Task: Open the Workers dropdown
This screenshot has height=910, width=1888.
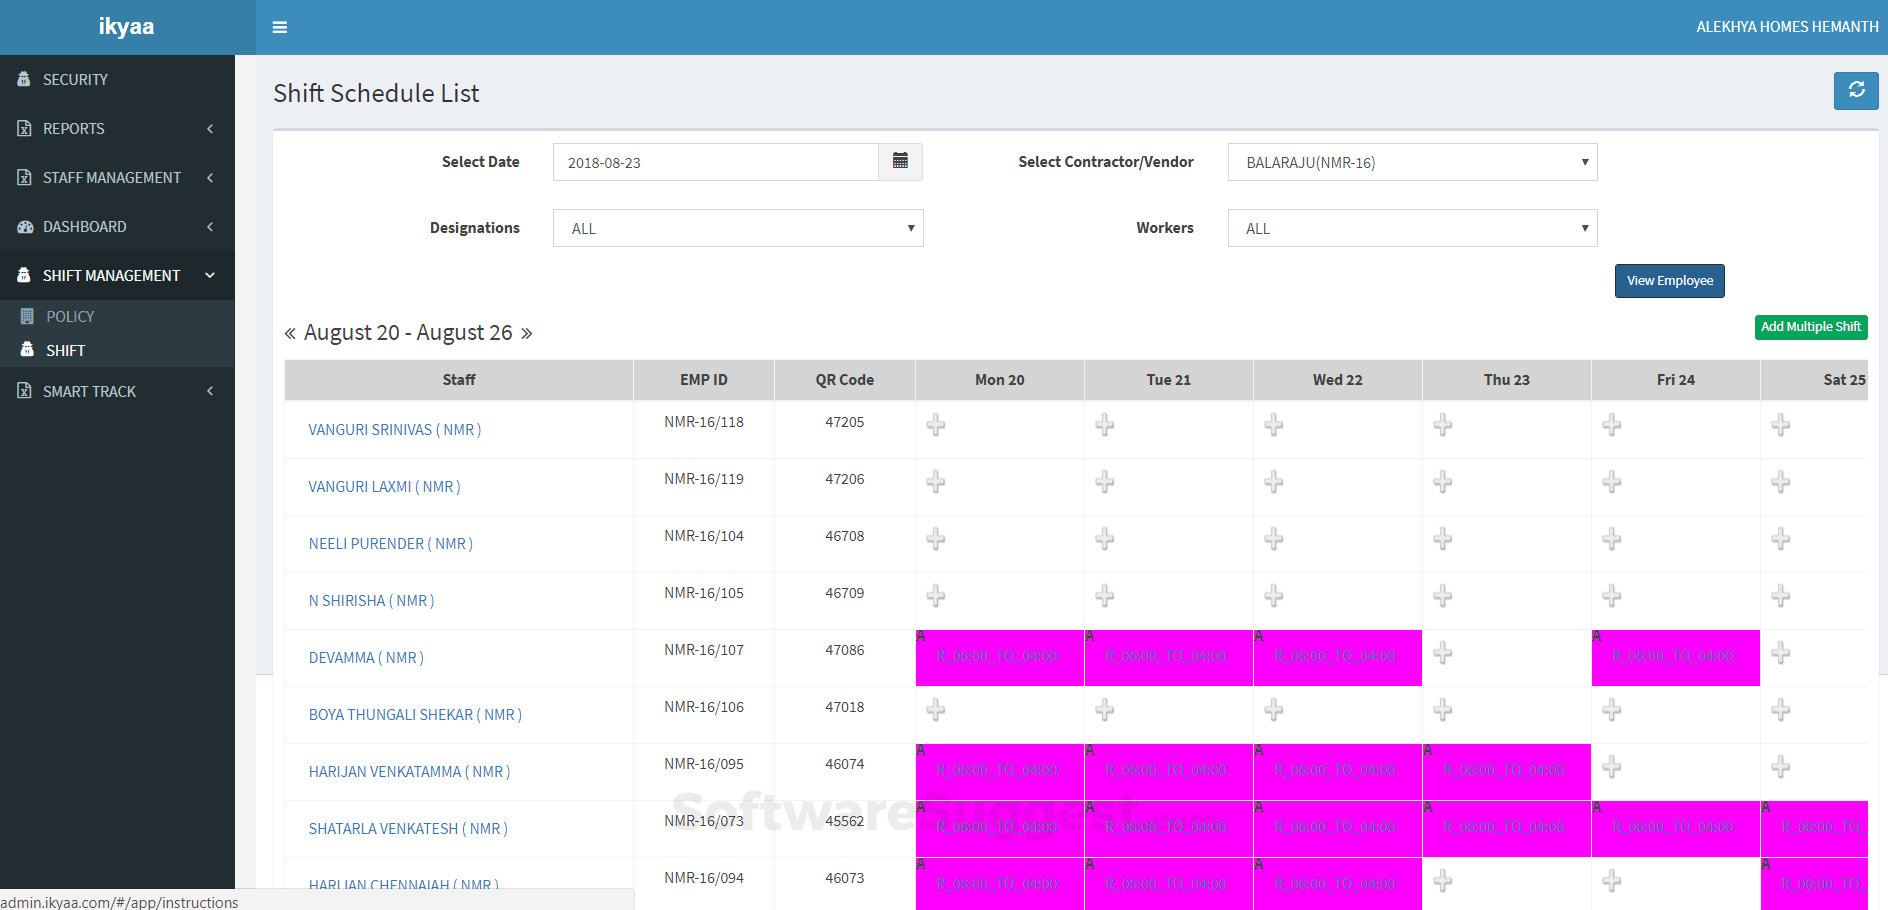Action: click(x=1412, y=228)
